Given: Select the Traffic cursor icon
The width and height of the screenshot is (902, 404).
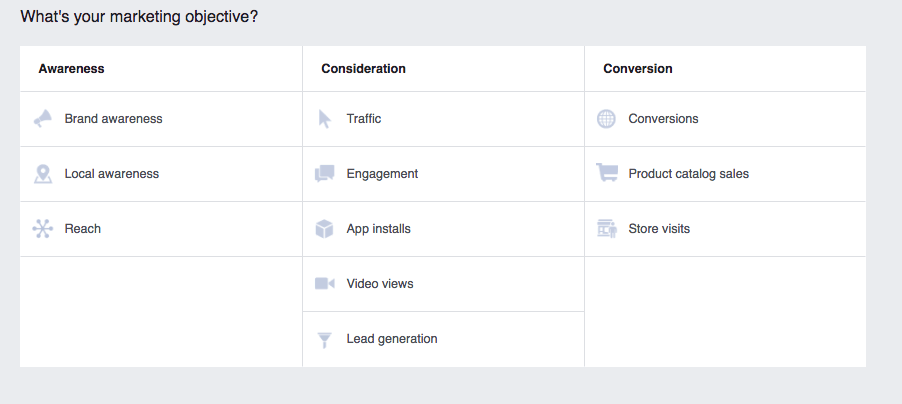Looking at the screenshot, I should coord(324,119).
